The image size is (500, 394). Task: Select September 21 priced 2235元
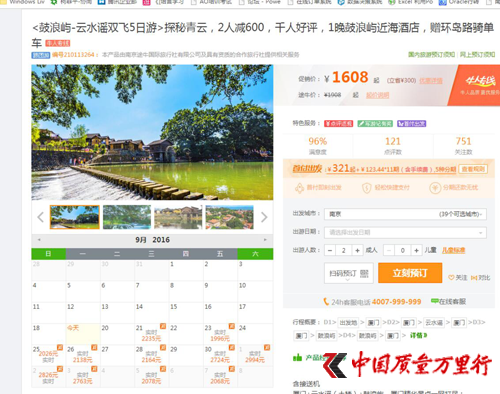[151, 334]
